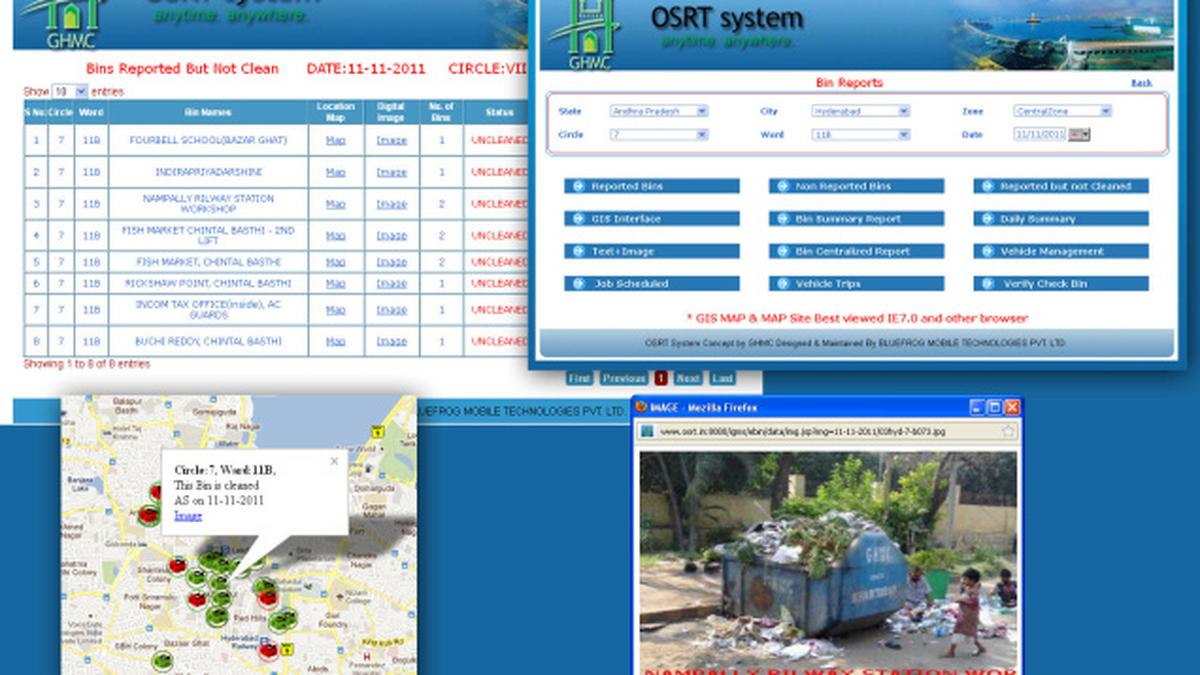1200x675 pixels.
Task: Expand the State dropdown
Action: [x=701, y=111]
